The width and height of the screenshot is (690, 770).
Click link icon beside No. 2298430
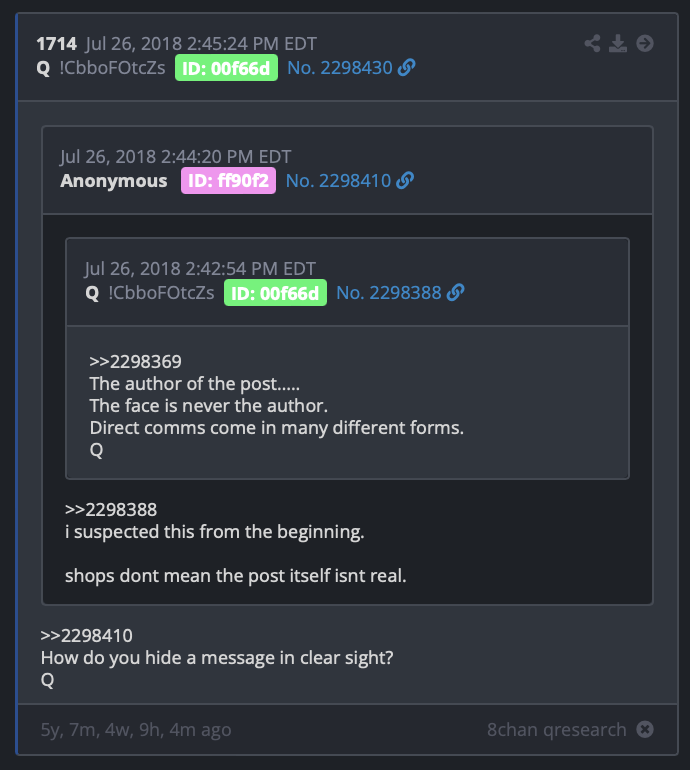click(x=406, y=67)
